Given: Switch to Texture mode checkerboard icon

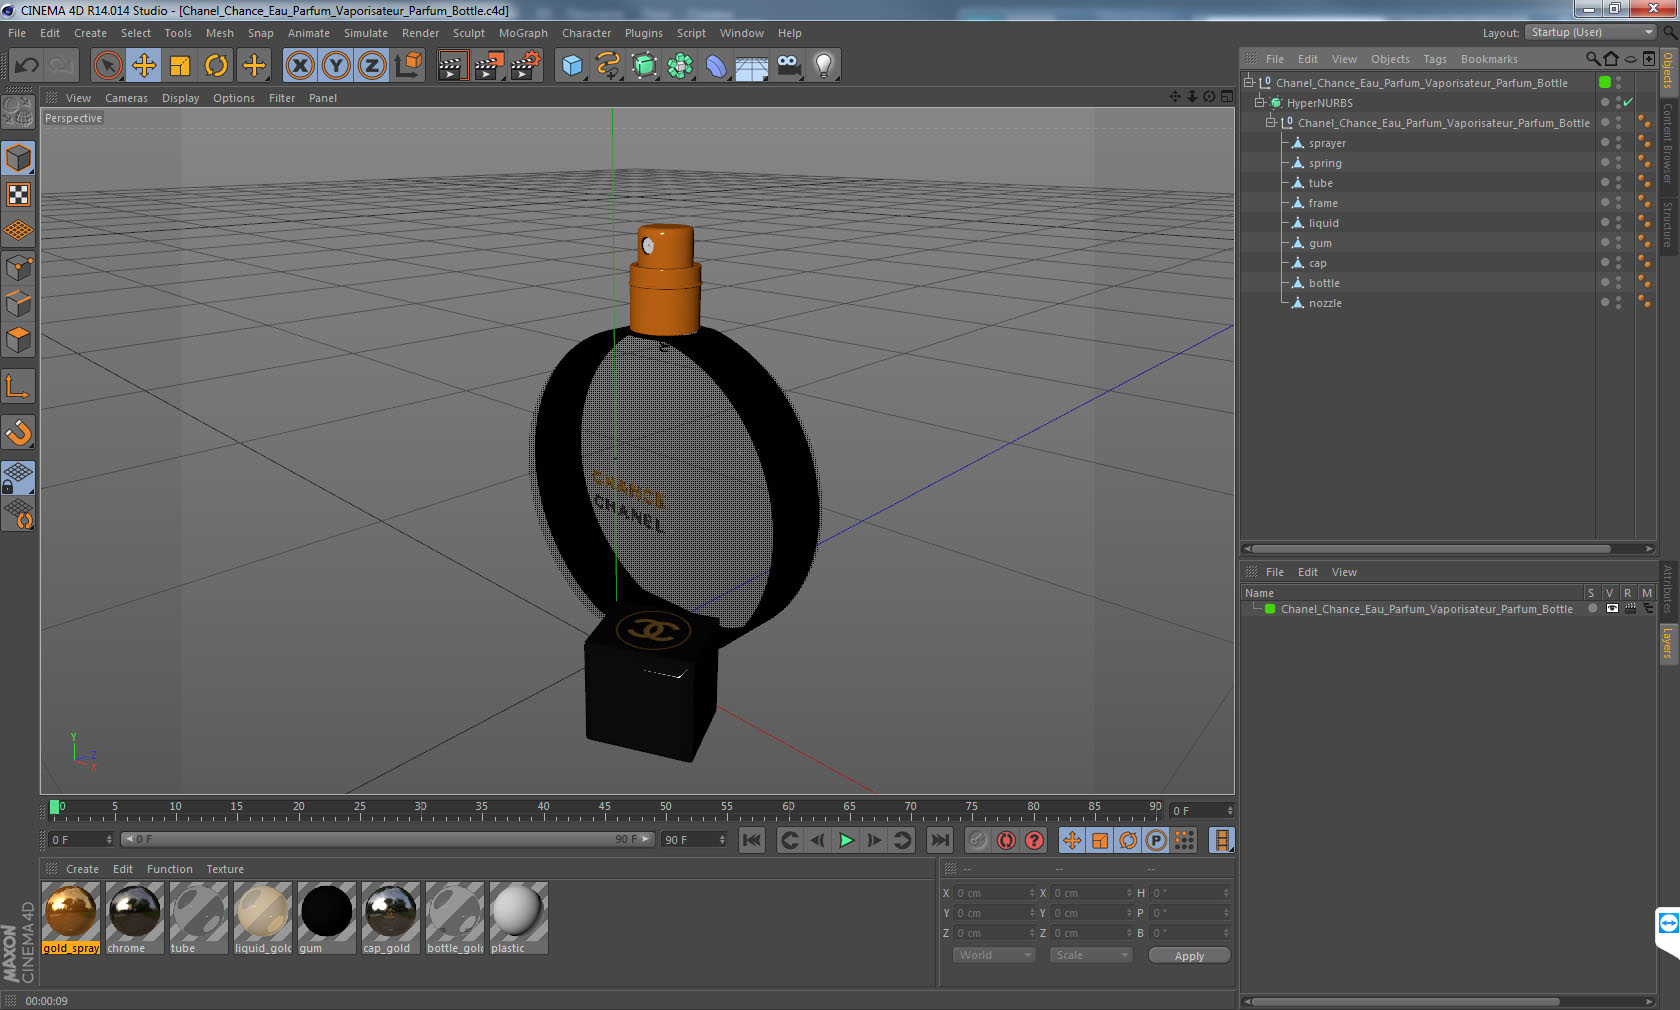Looking at the screenshot, I should [x=18, y=194].
